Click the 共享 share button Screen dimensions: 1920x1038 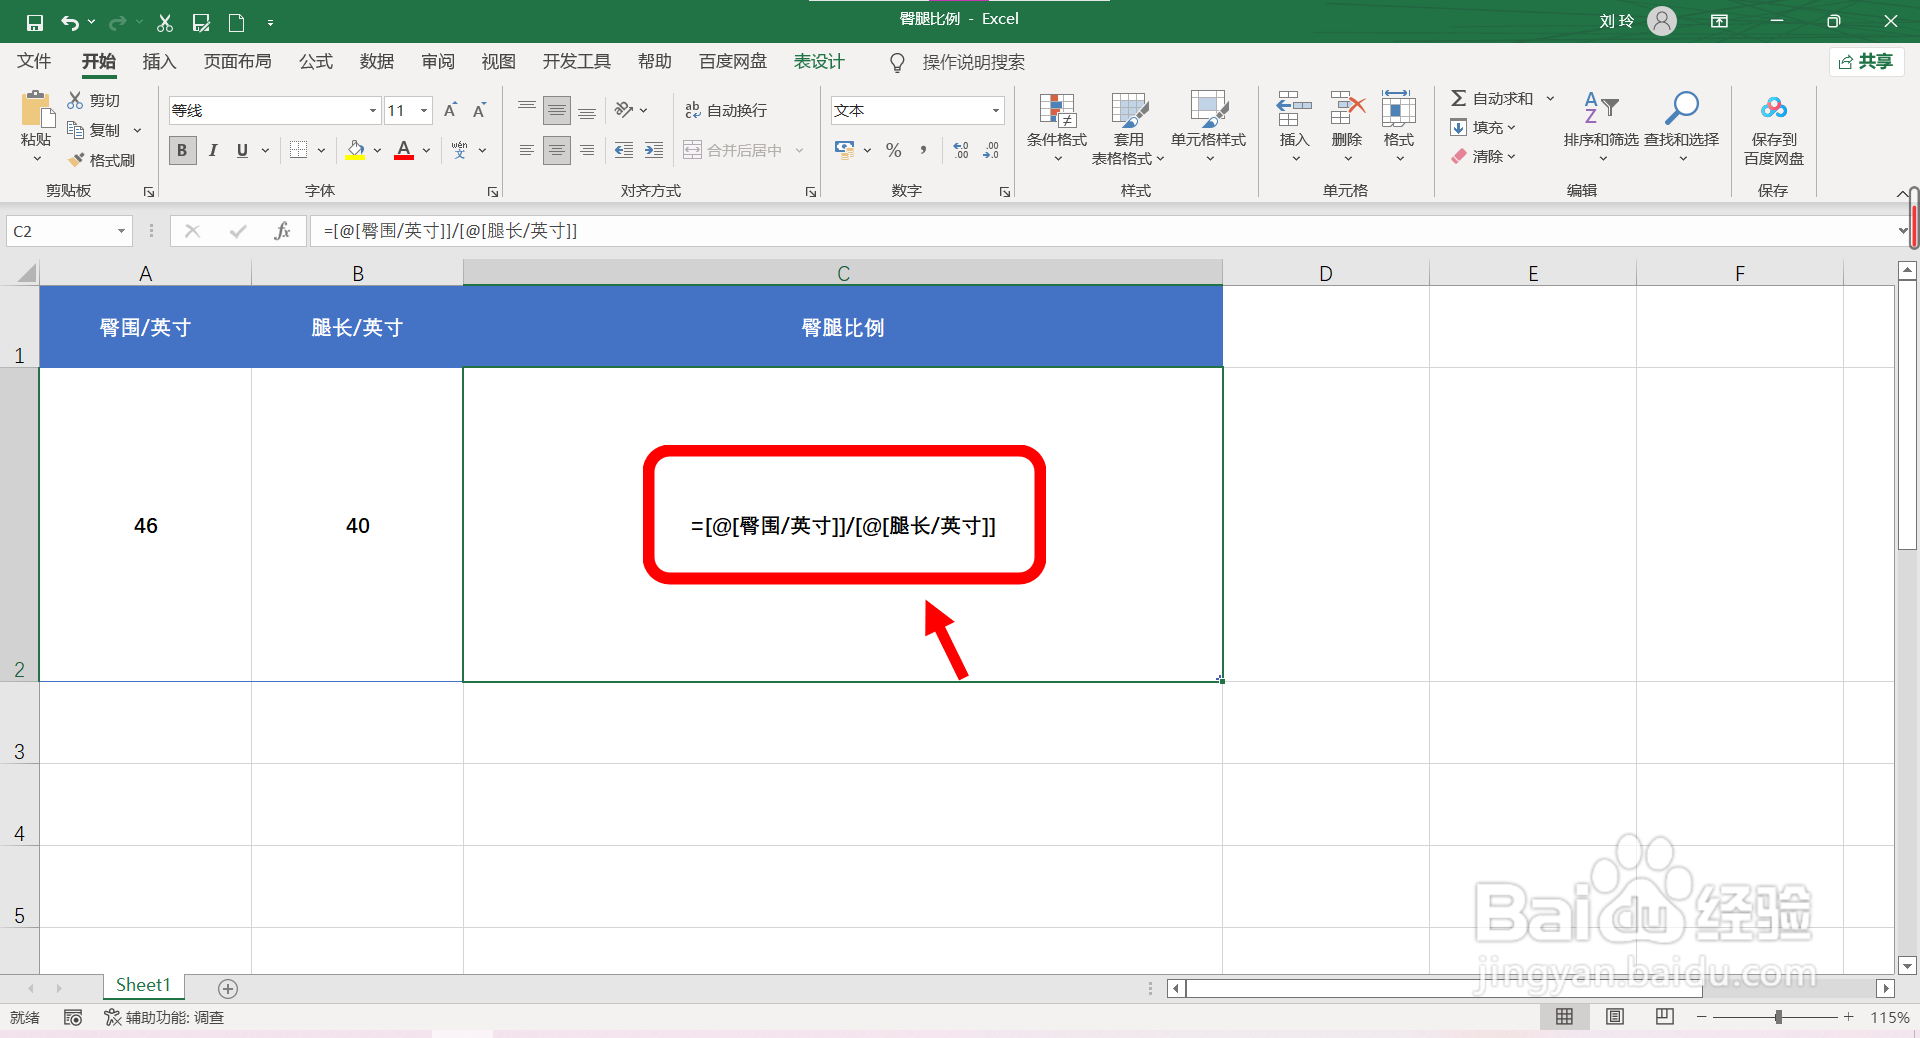(x=1866, y=61)
